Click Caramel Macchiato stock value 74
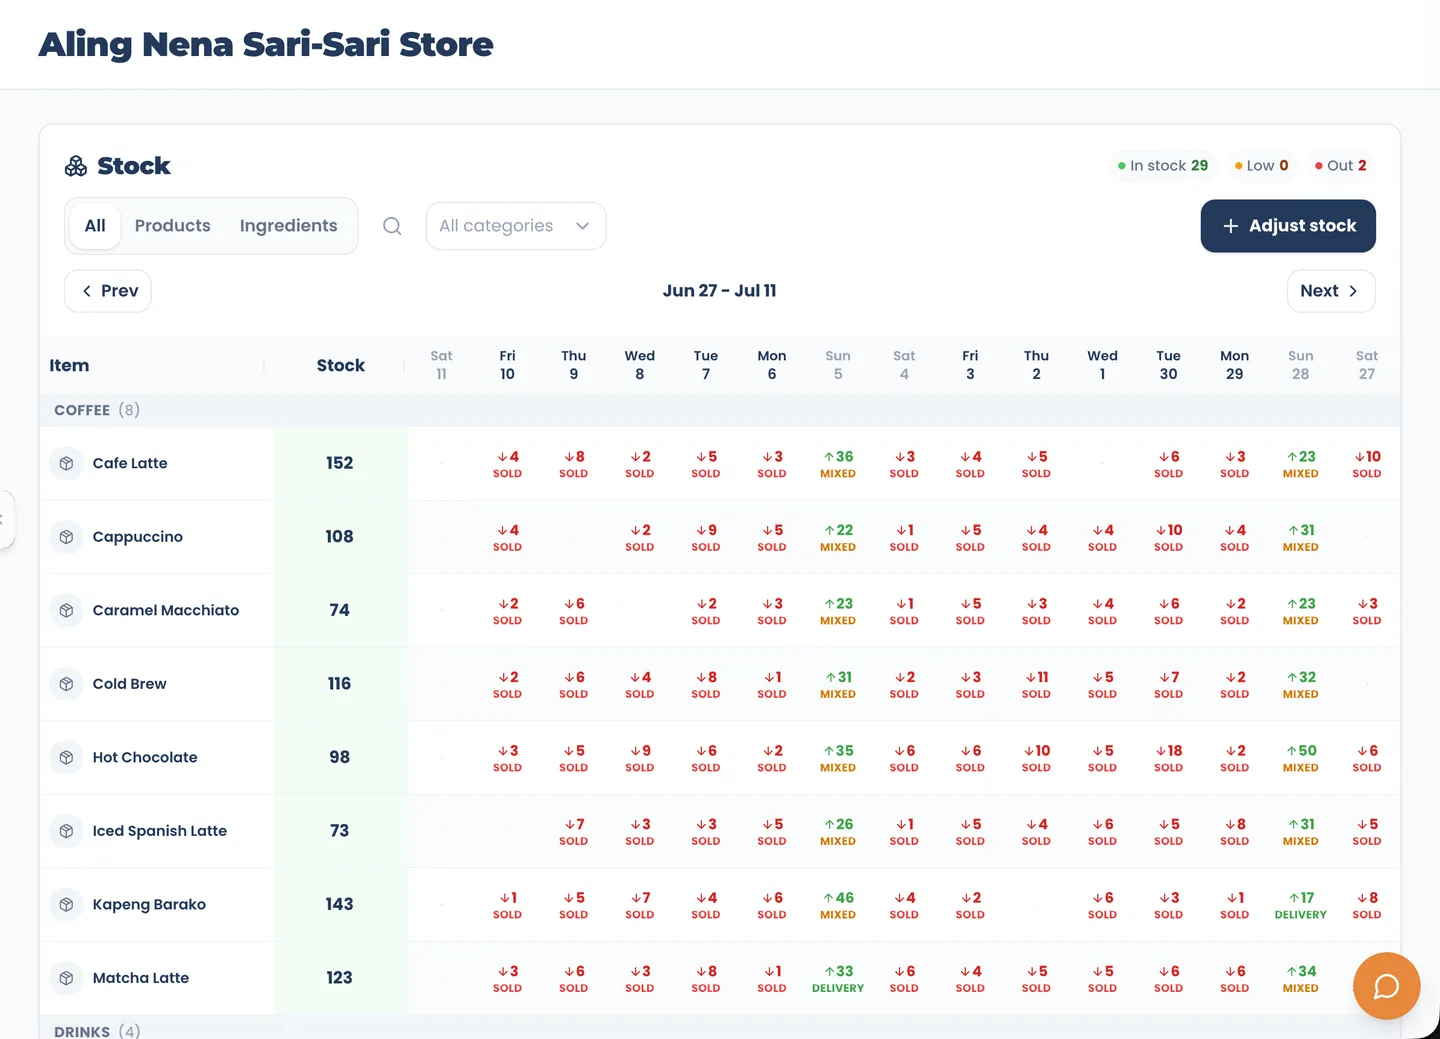 pos(340,610)
